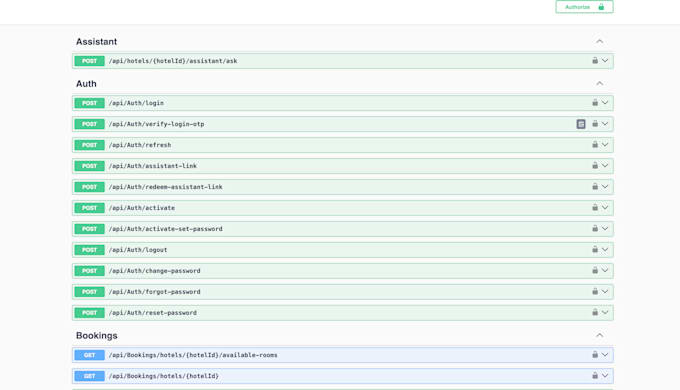This screenshot has height=390, width=680.
Task: Open the Assistant section heading
Action: coord(96,42)
